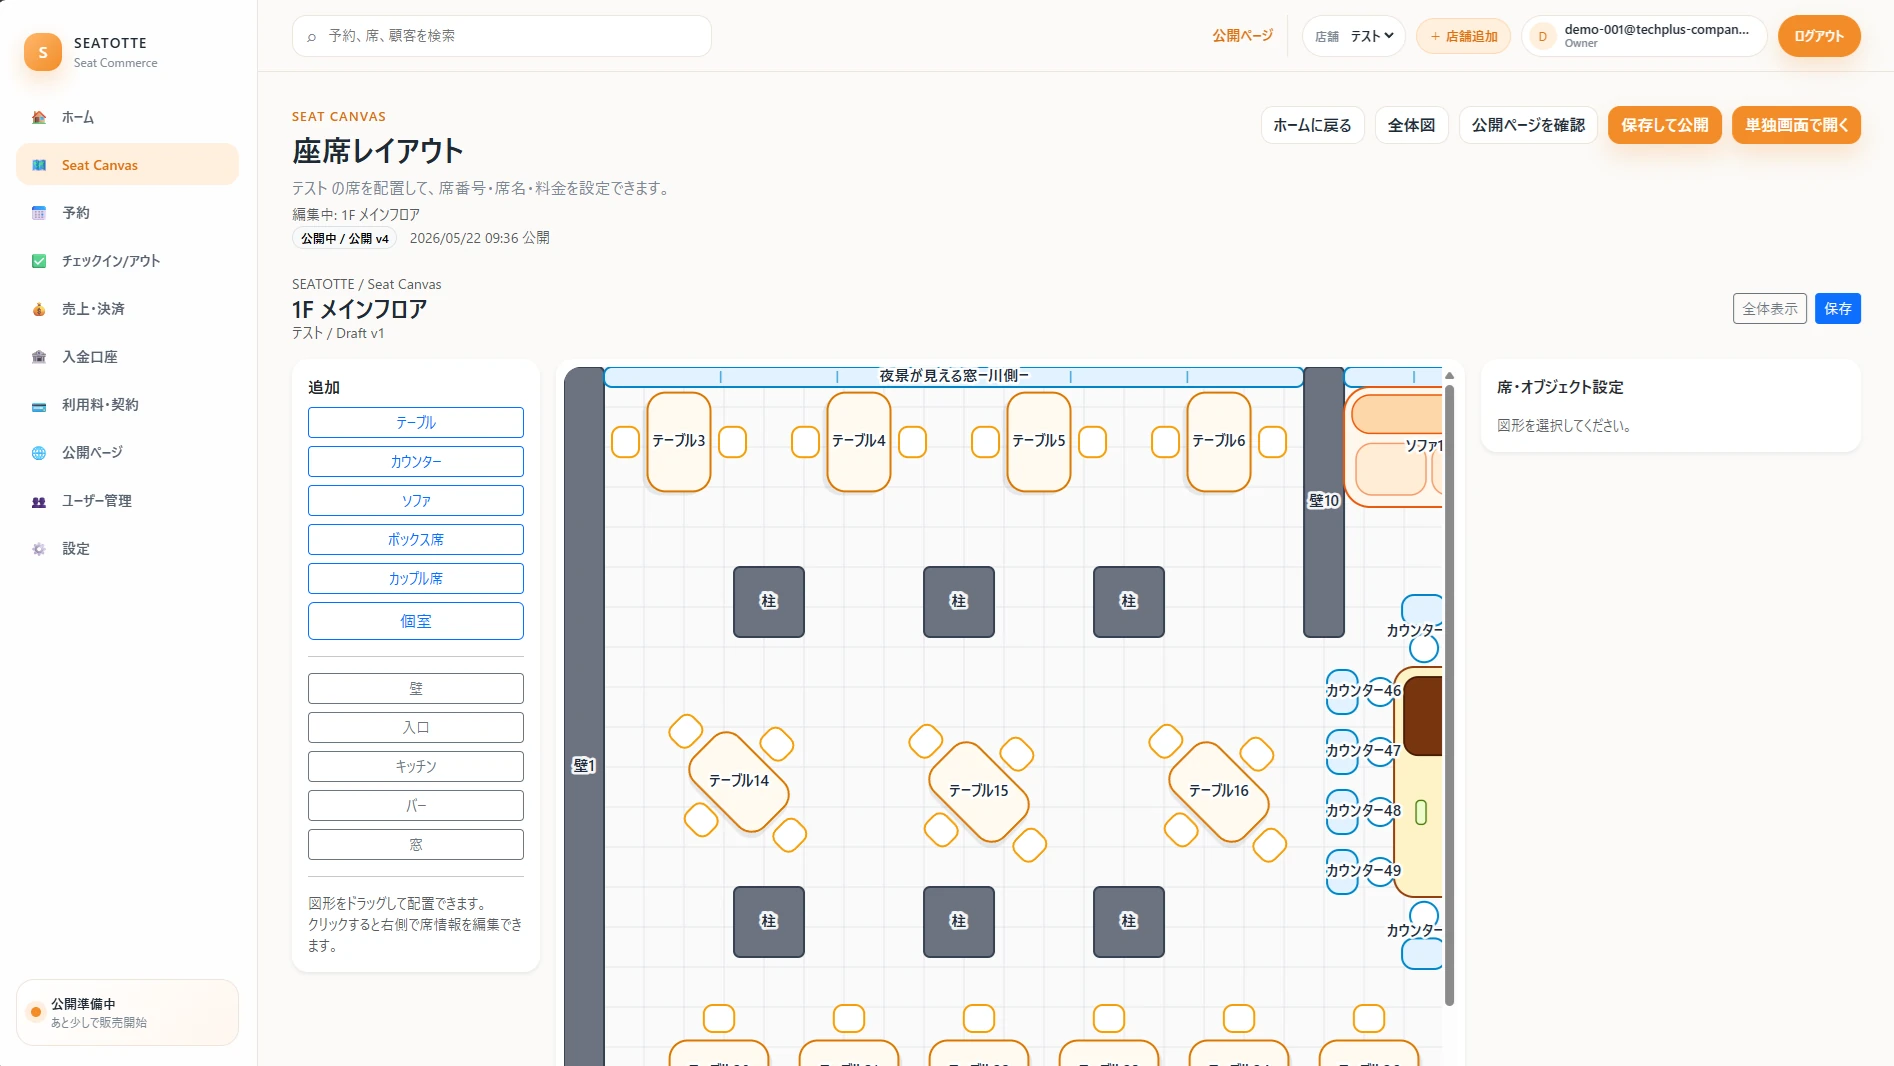The height and width of the screenshot is (1066, 1894).
Task: Add a 壁 object from palette
Action: [416, 689]
